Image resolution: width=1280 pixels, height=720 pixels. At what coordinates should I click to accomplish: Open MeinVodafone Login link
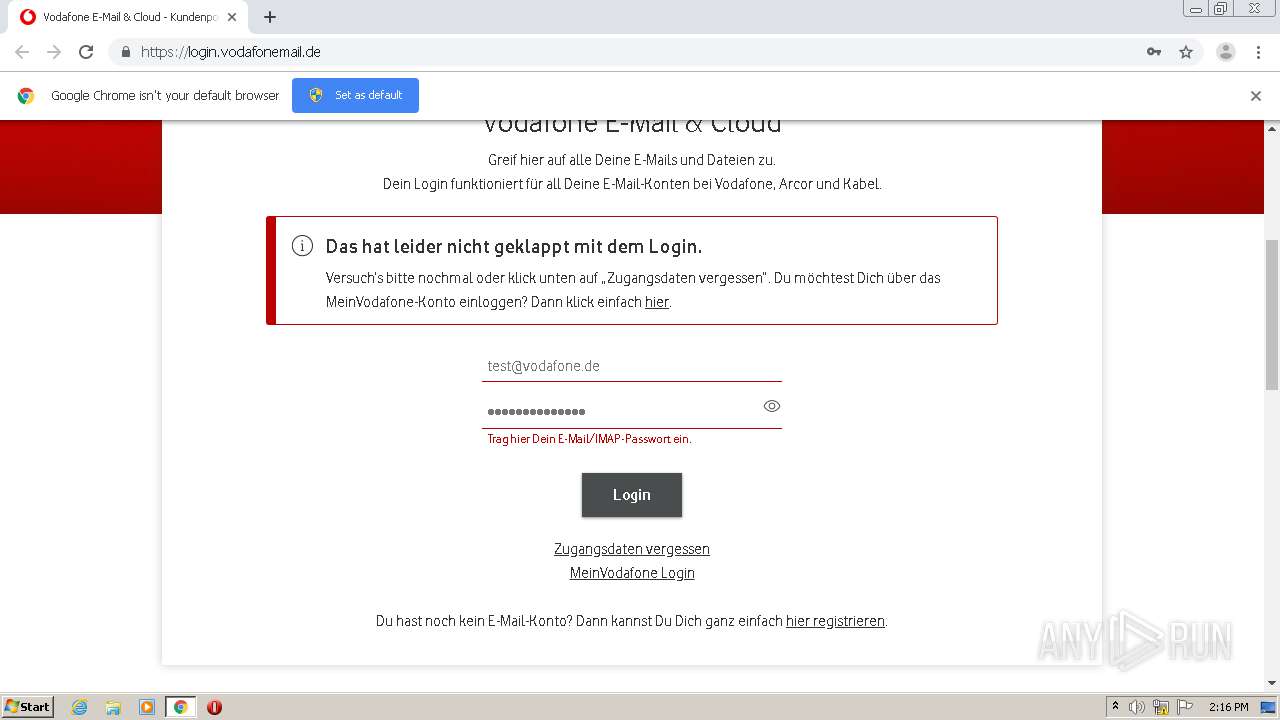632,573
